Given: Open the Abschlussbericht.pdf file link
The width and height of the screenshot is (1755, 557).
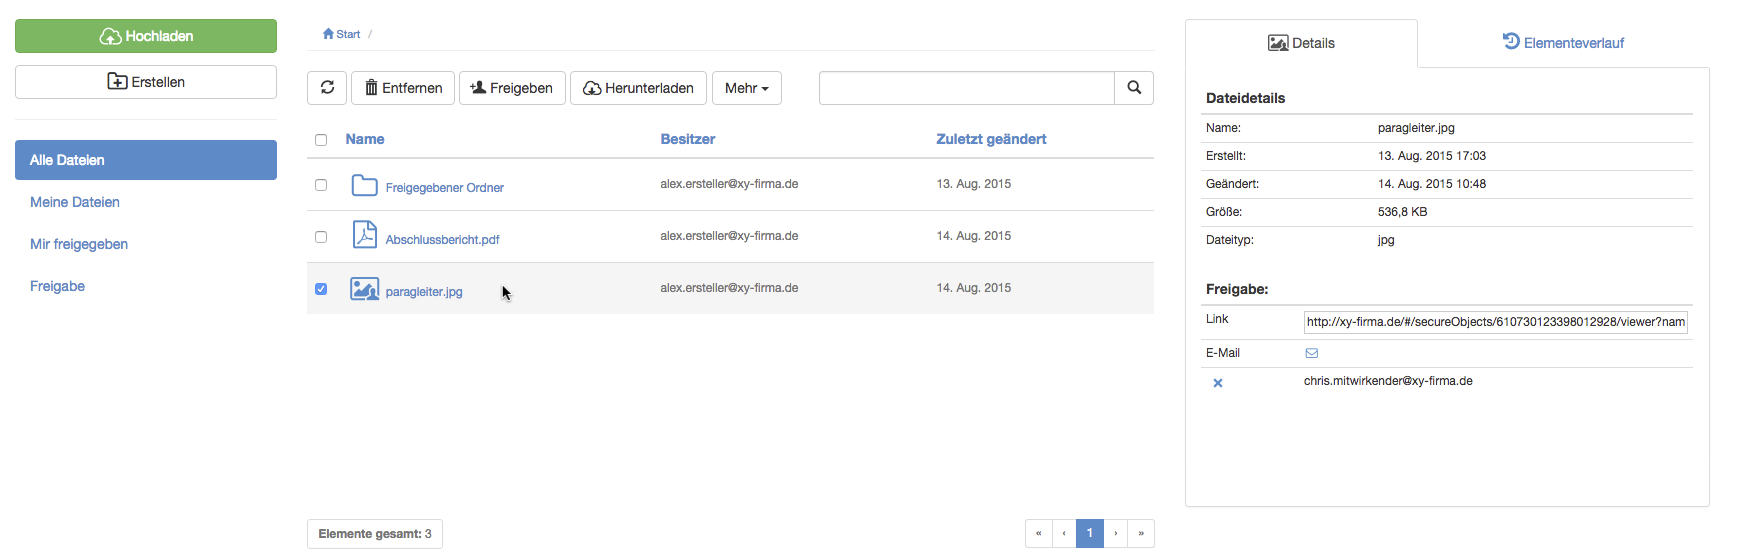Looking at the screenshot, I should 442,240.
